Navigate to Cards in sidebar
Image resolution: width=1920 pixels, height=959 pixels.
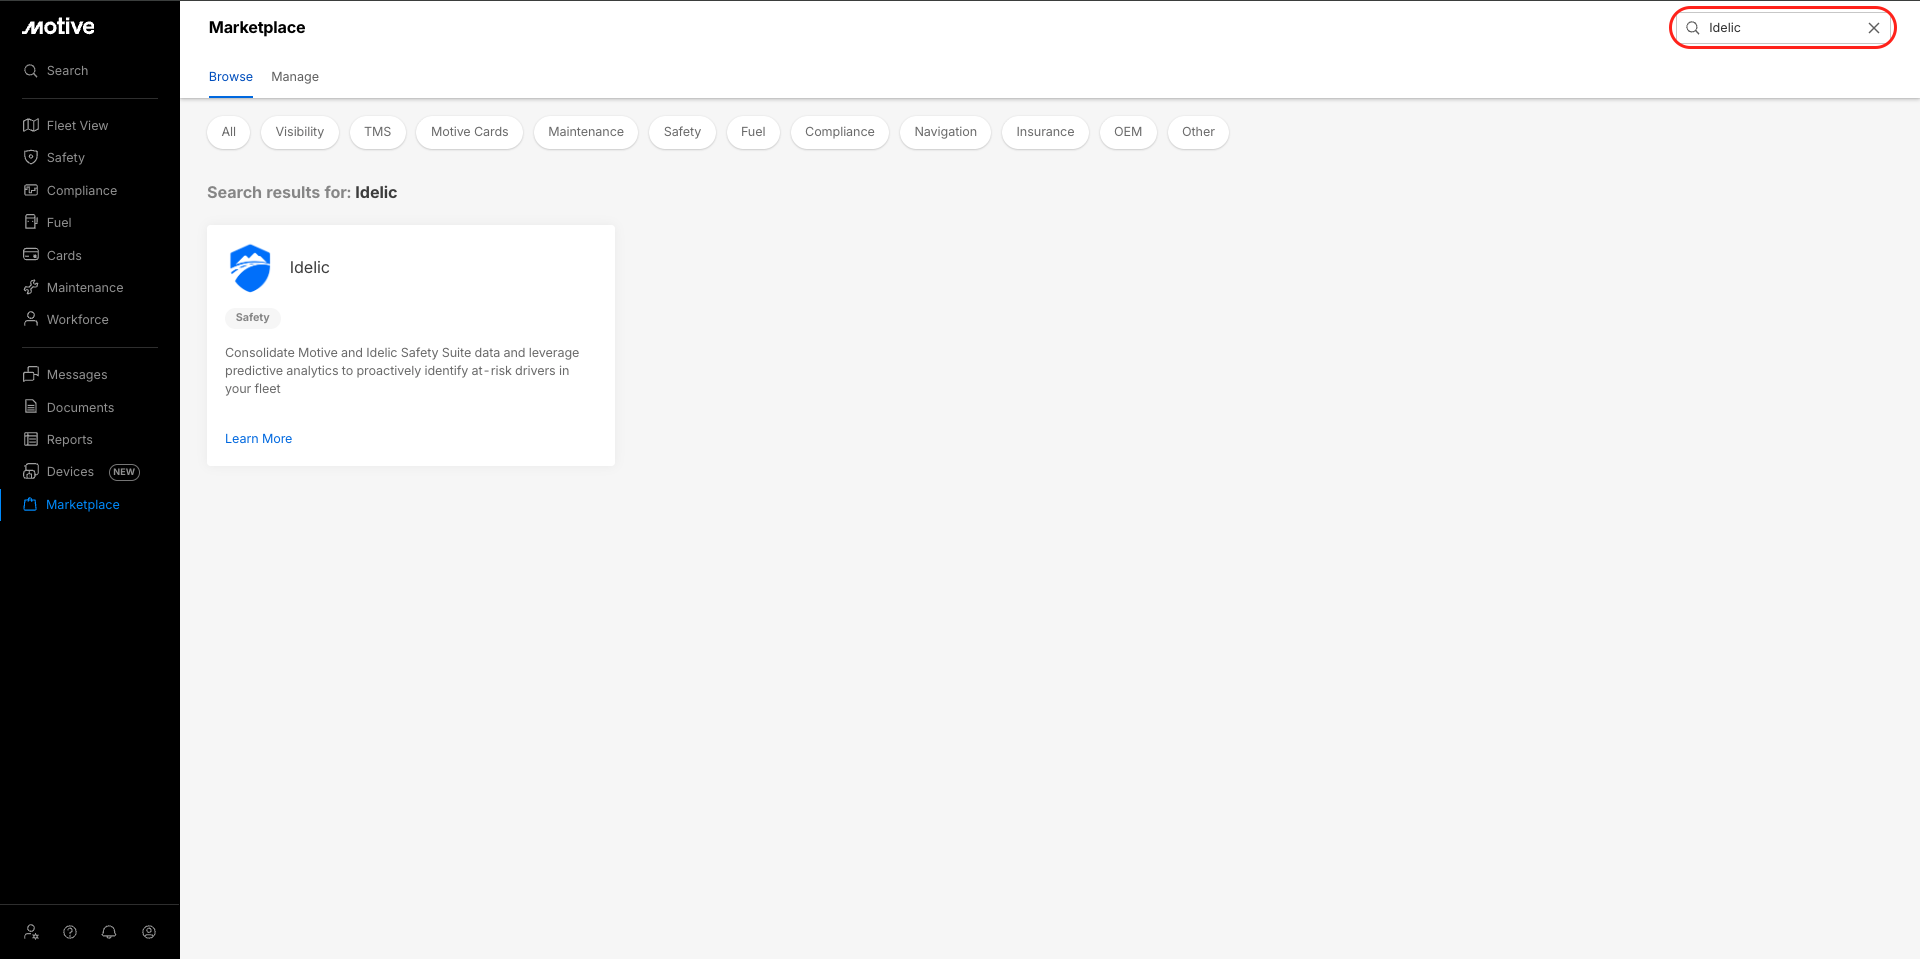point(64,255)
